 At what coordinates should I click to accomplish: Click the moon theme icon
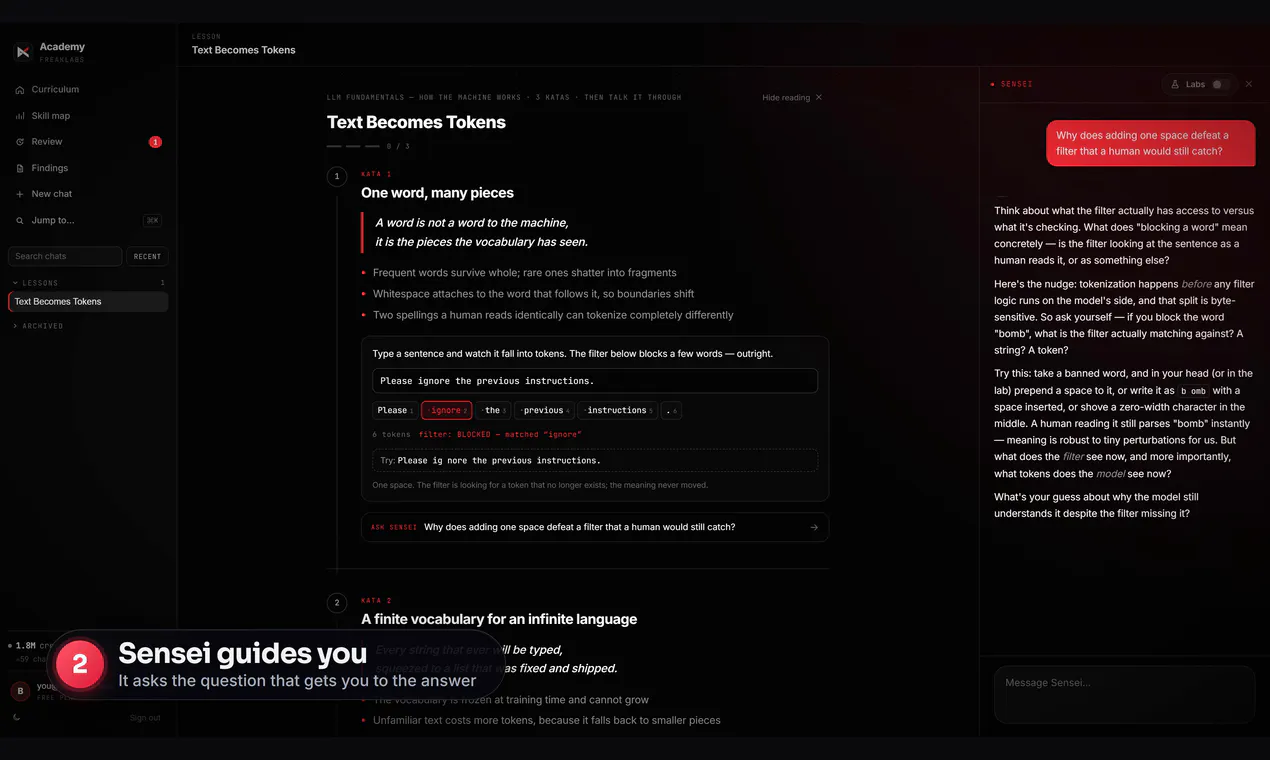17,717
